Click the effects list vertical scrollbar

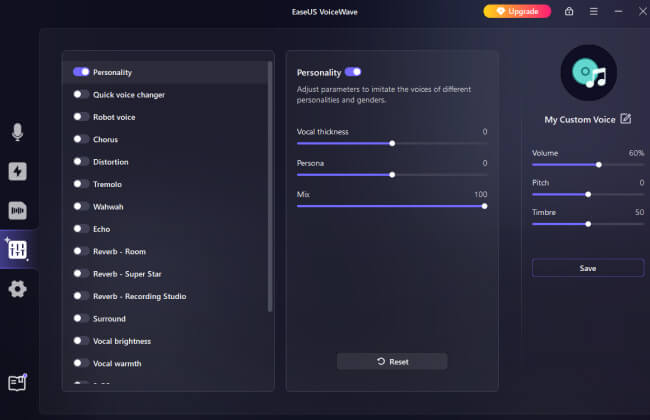[x=270, y=190]
